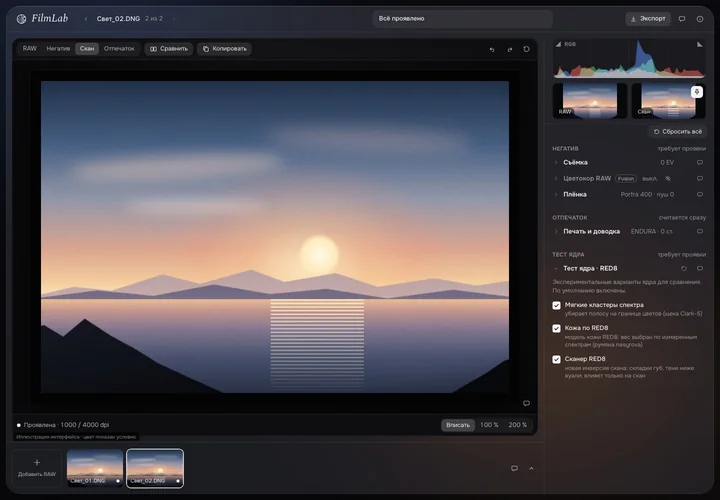Image resolution: width=720 pixels, height=500 pixels.
Task: Click the Всё проявлено status field
Action: (x=462, y=19)
